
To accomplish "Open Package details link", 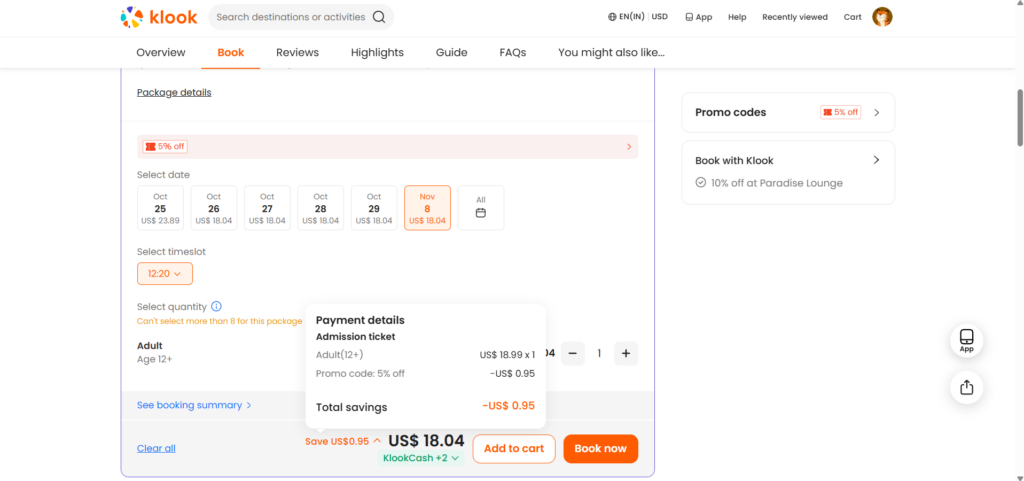I will (174, 92).
